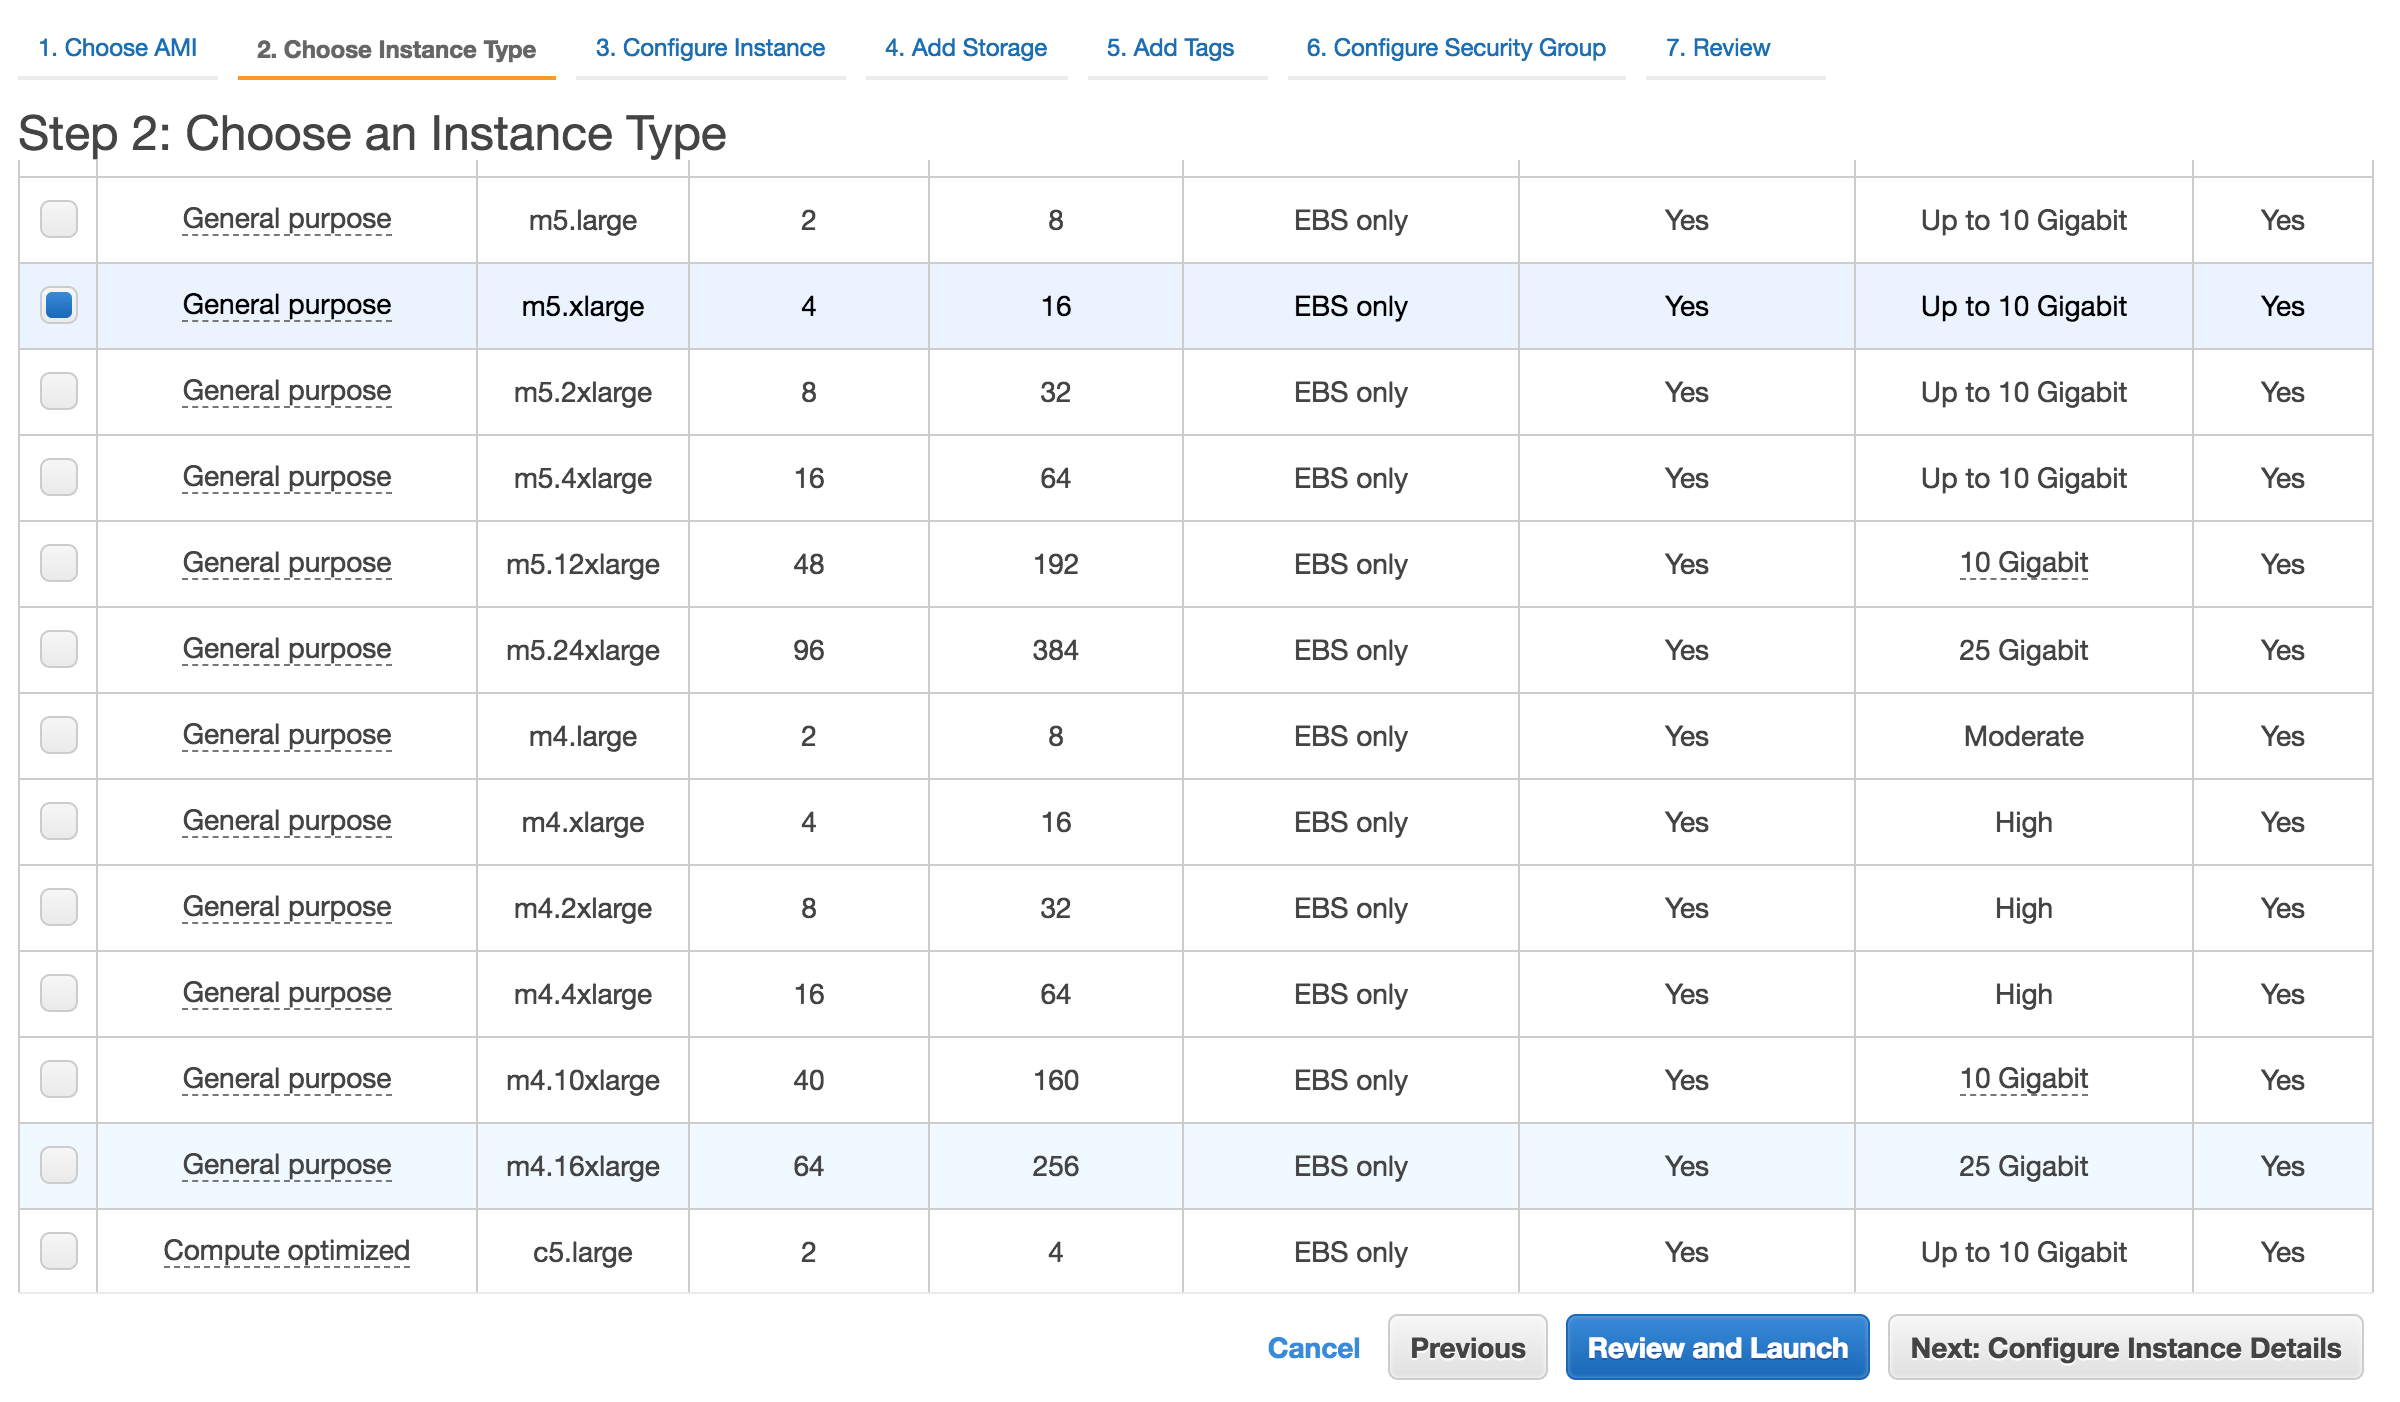2400x1402 pixels.
Task: Select the m4.large instance checkbox
Action: (59, 735)
